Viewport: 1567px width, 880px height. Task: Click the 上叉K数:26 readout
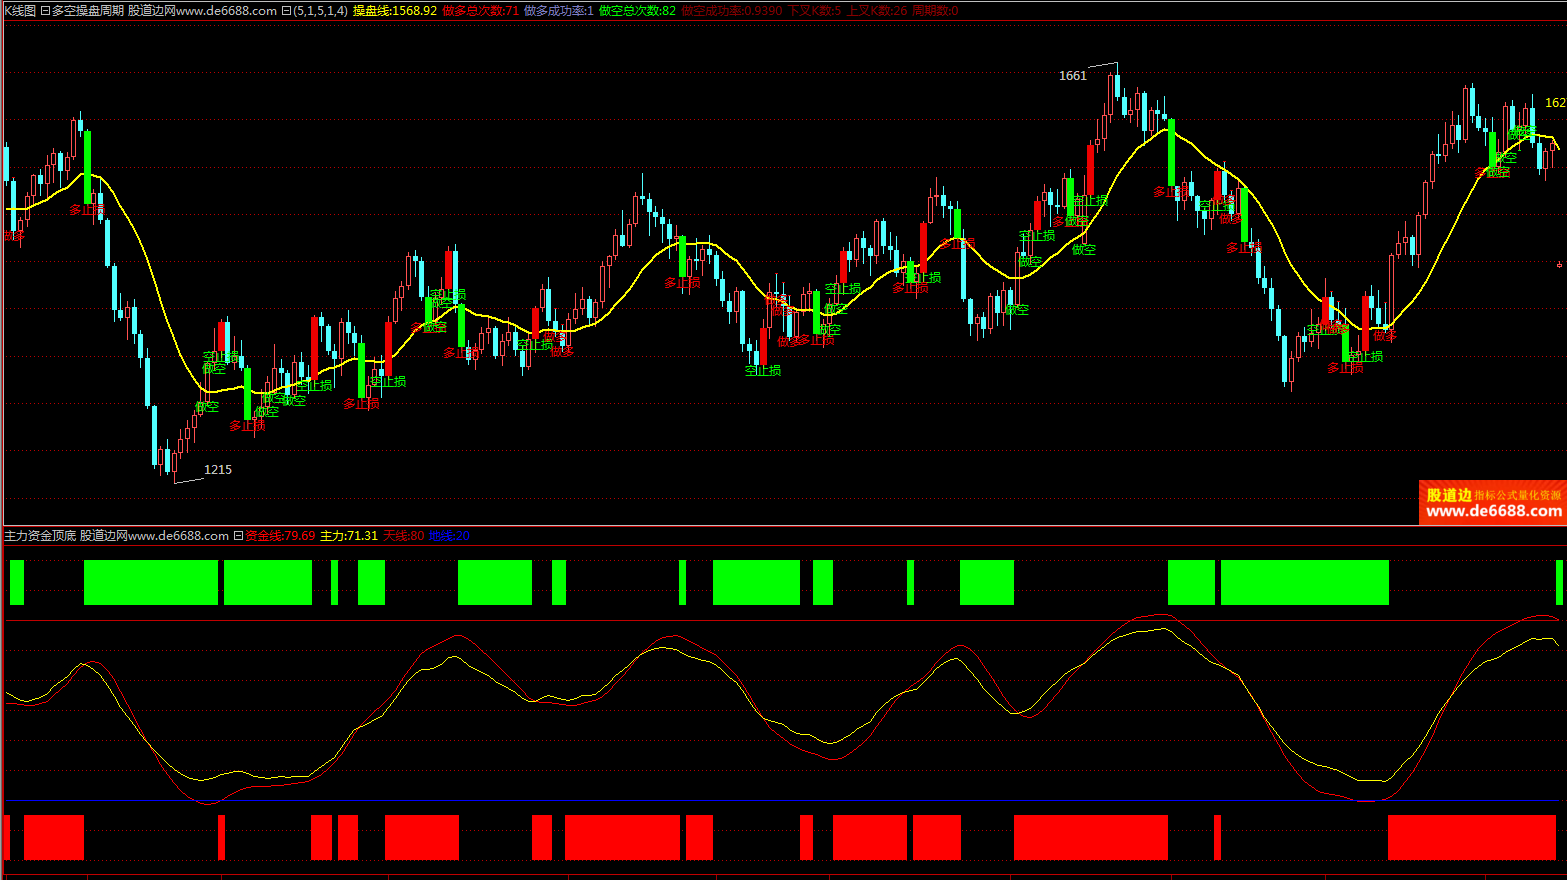[x=876, y=11]
